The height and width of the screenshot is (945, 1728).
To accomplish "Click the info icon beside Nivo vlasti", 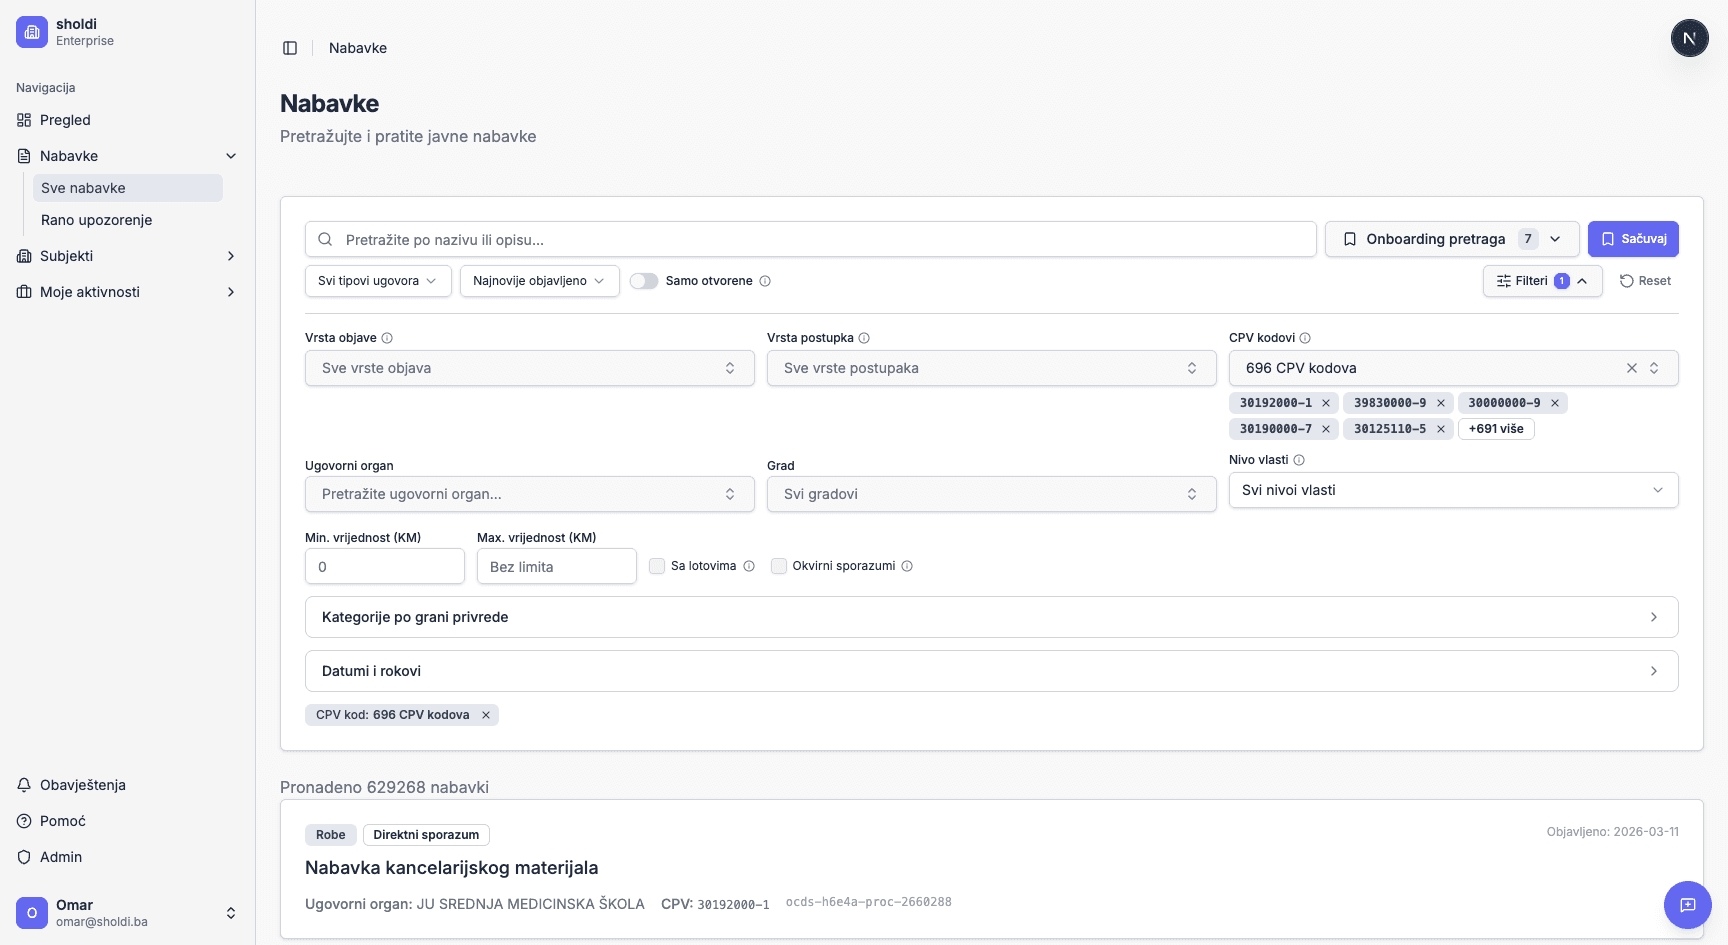I will pos(1299,460).
